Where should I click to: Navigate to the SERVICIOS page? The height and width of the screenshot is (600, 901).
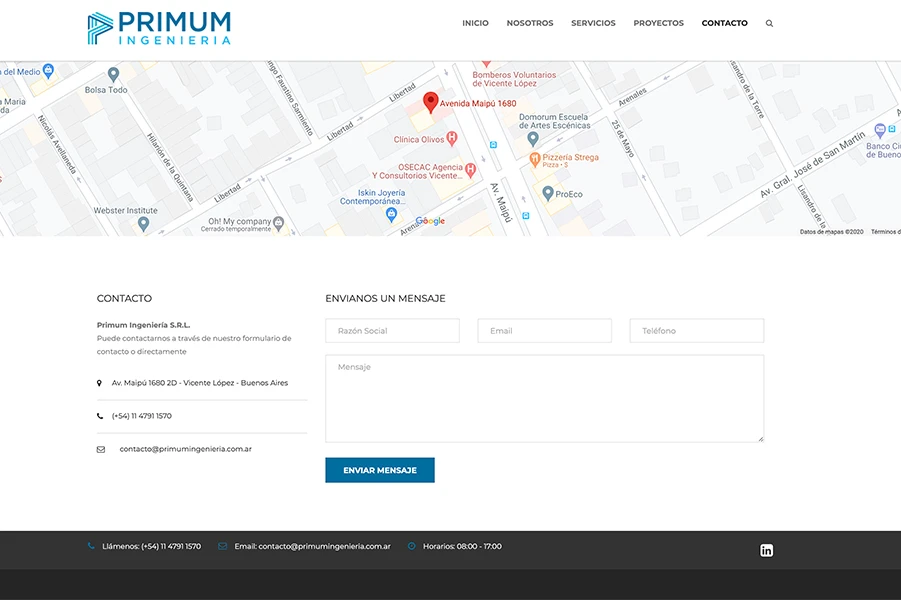[x=593, y=23]
